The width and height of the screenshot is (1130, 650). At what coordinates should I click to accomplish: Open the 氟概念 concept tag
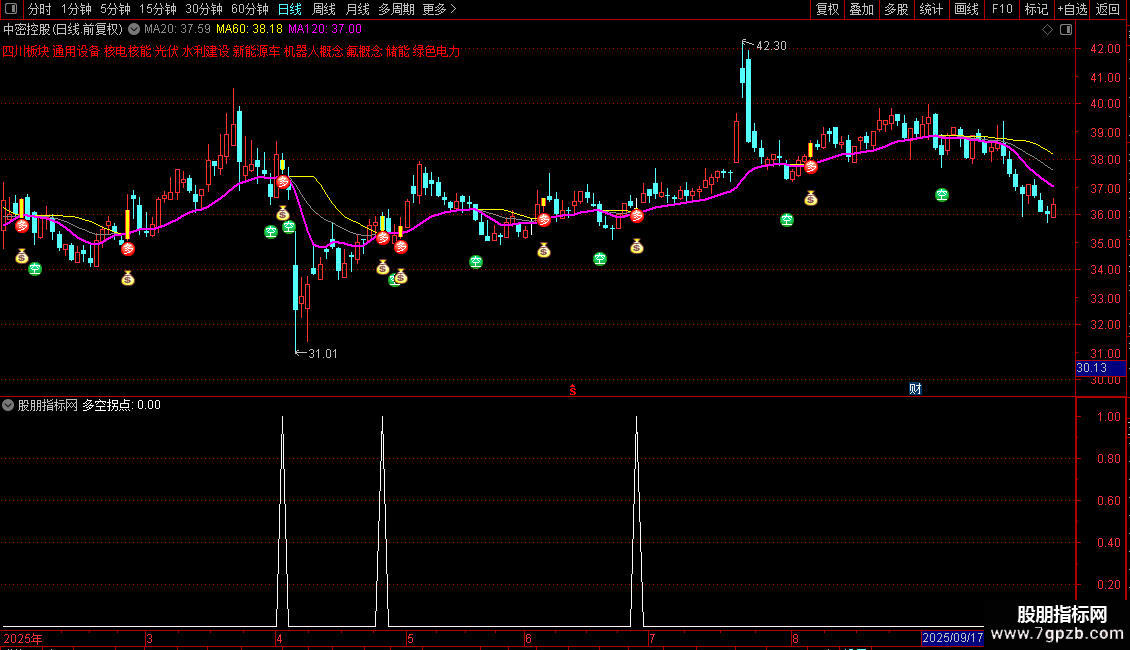365,51
